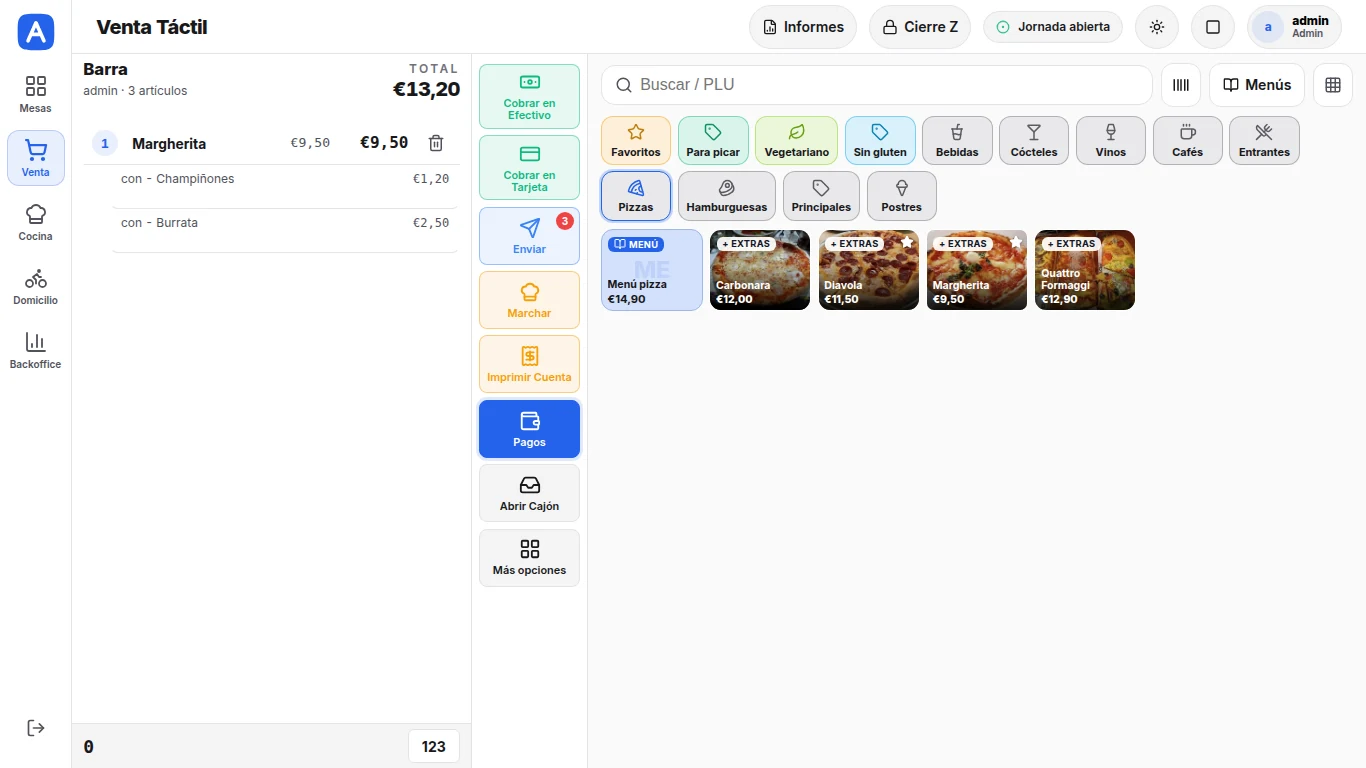Print the bill with Imprimir Cuenta
The width and height of the screenshot is (1366, 768).
[529, 364]
